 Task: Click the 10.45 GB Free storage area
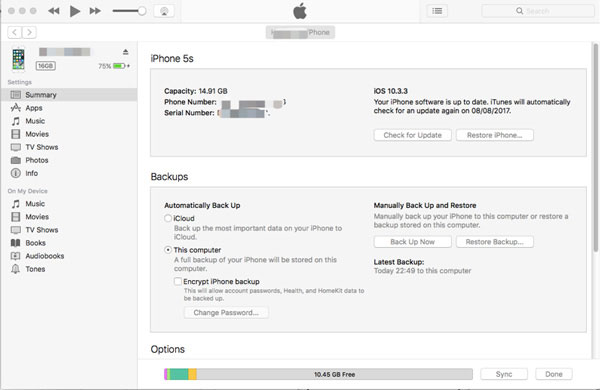coord(334,374)
